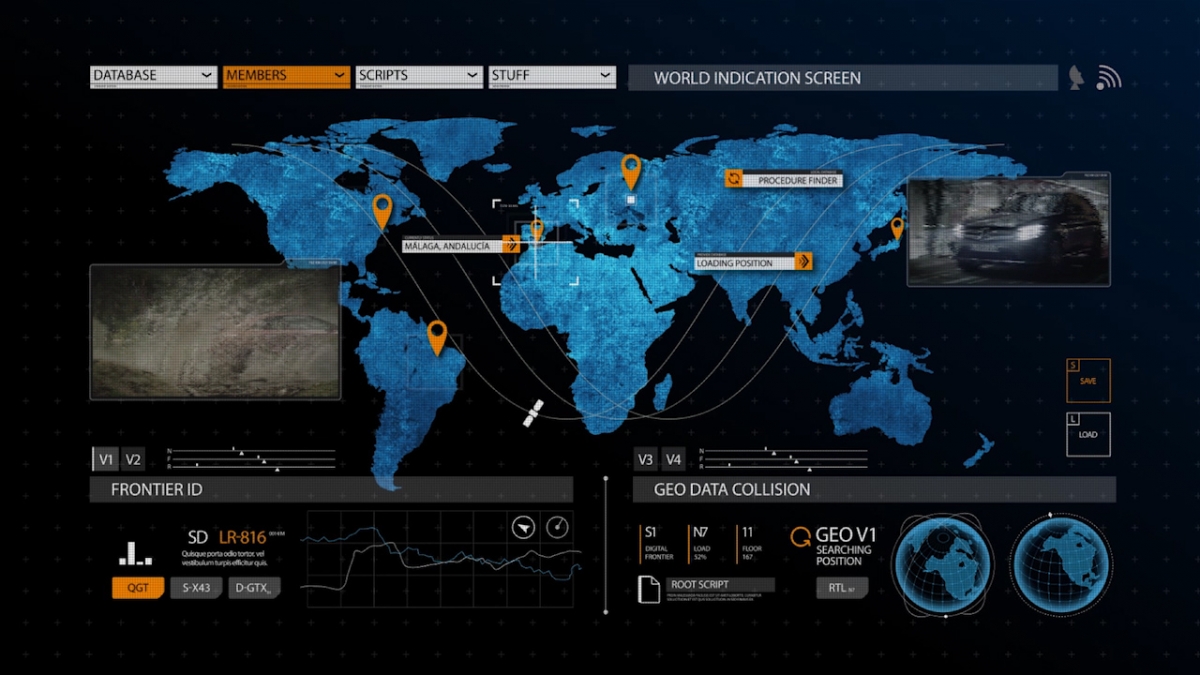
Task: Expand the SCRIPTS dropdown
Action: pyautogui.click(x=419, y=75)
